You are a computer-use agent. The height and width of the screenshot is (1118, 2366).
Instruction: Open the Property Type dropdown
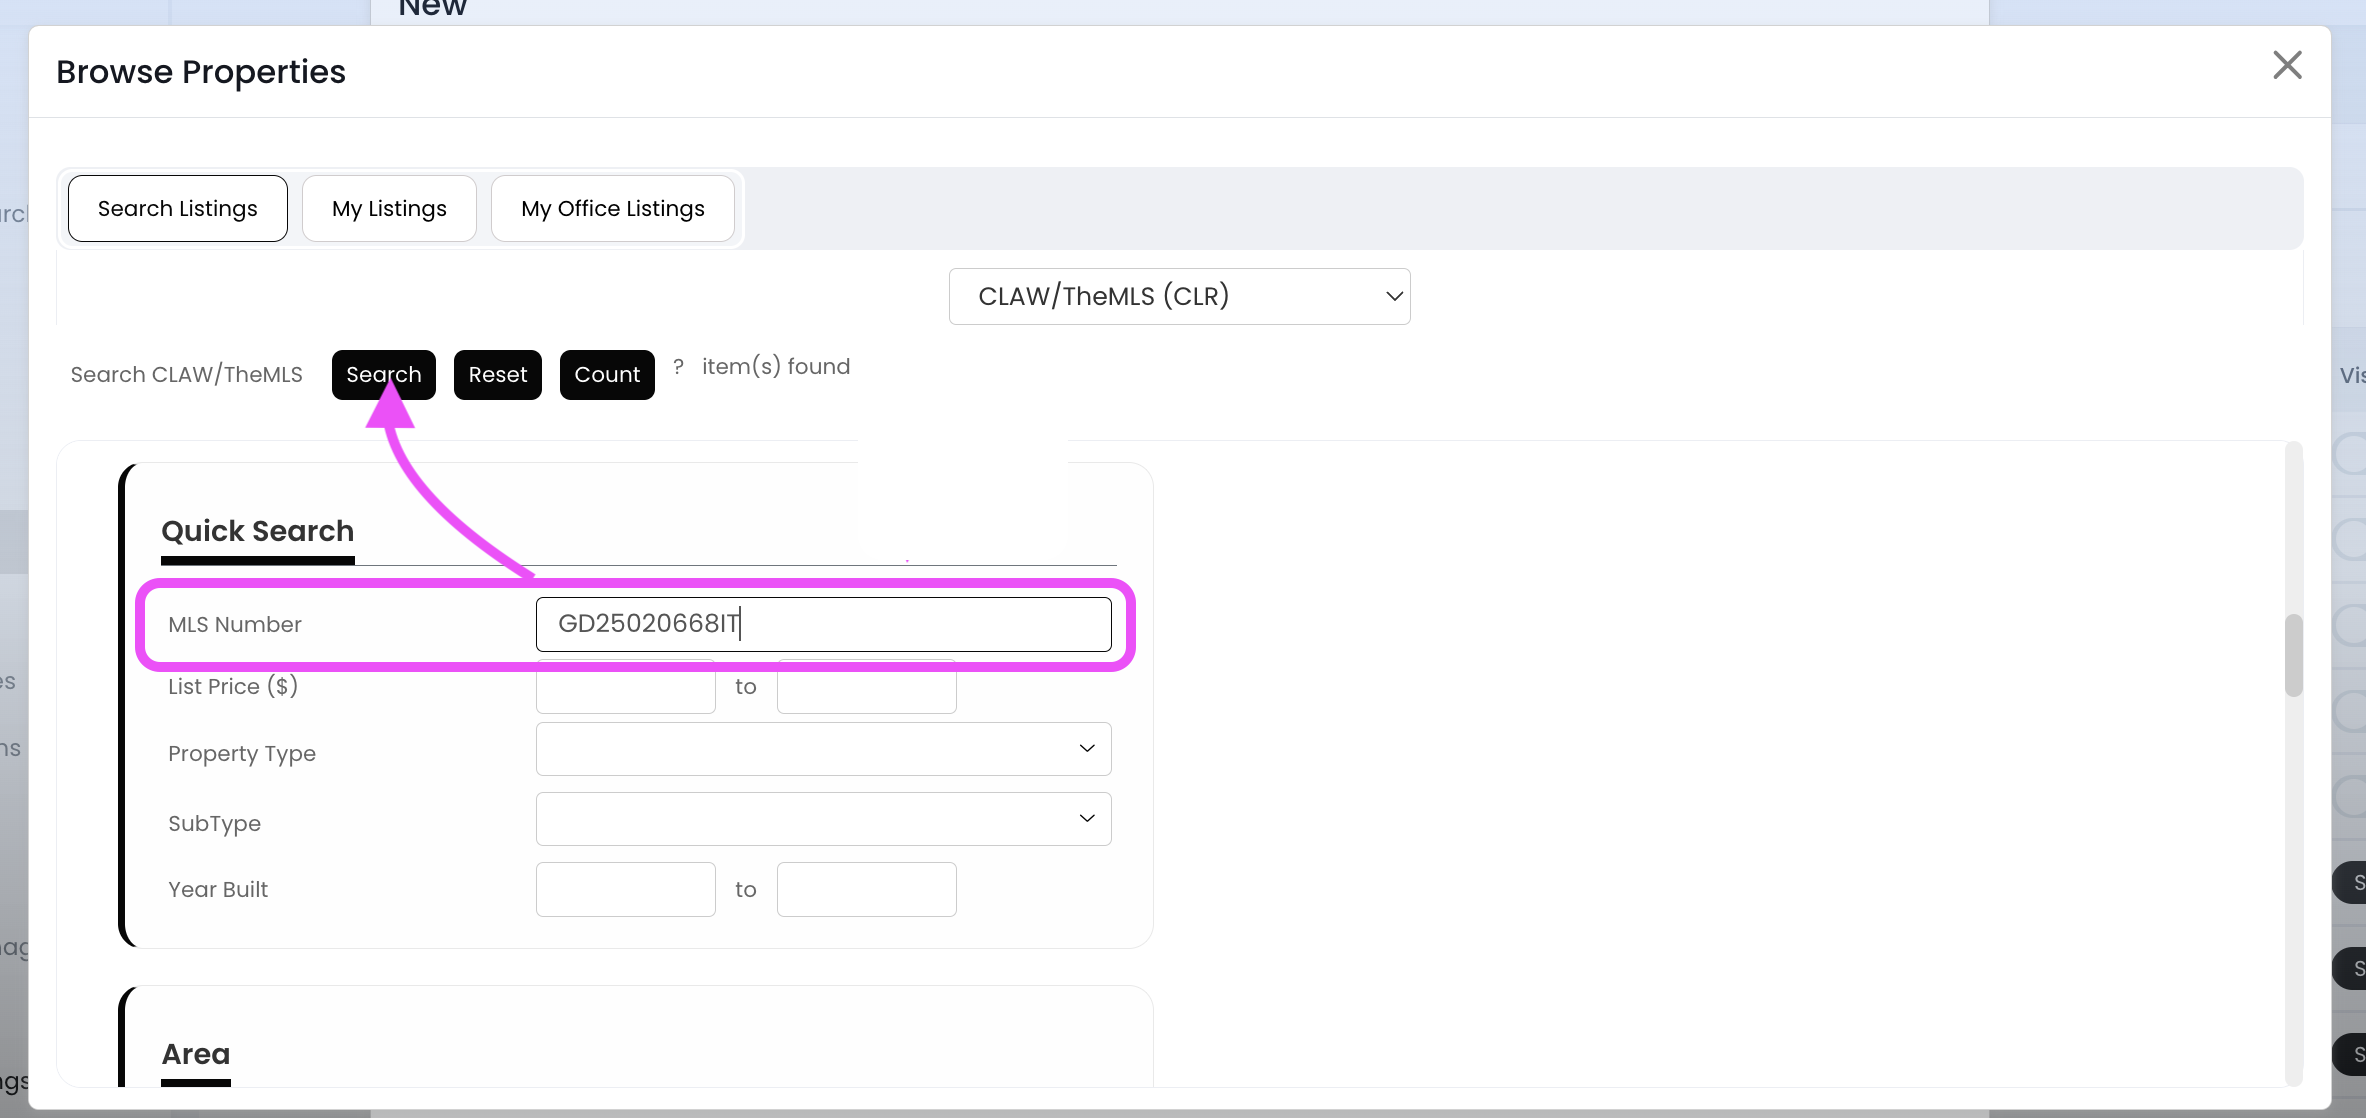tap(822, 749)
